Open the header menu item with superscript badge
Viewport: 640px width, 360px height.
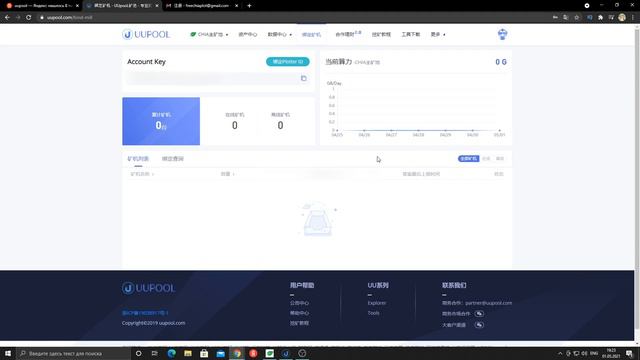point(348,34)
